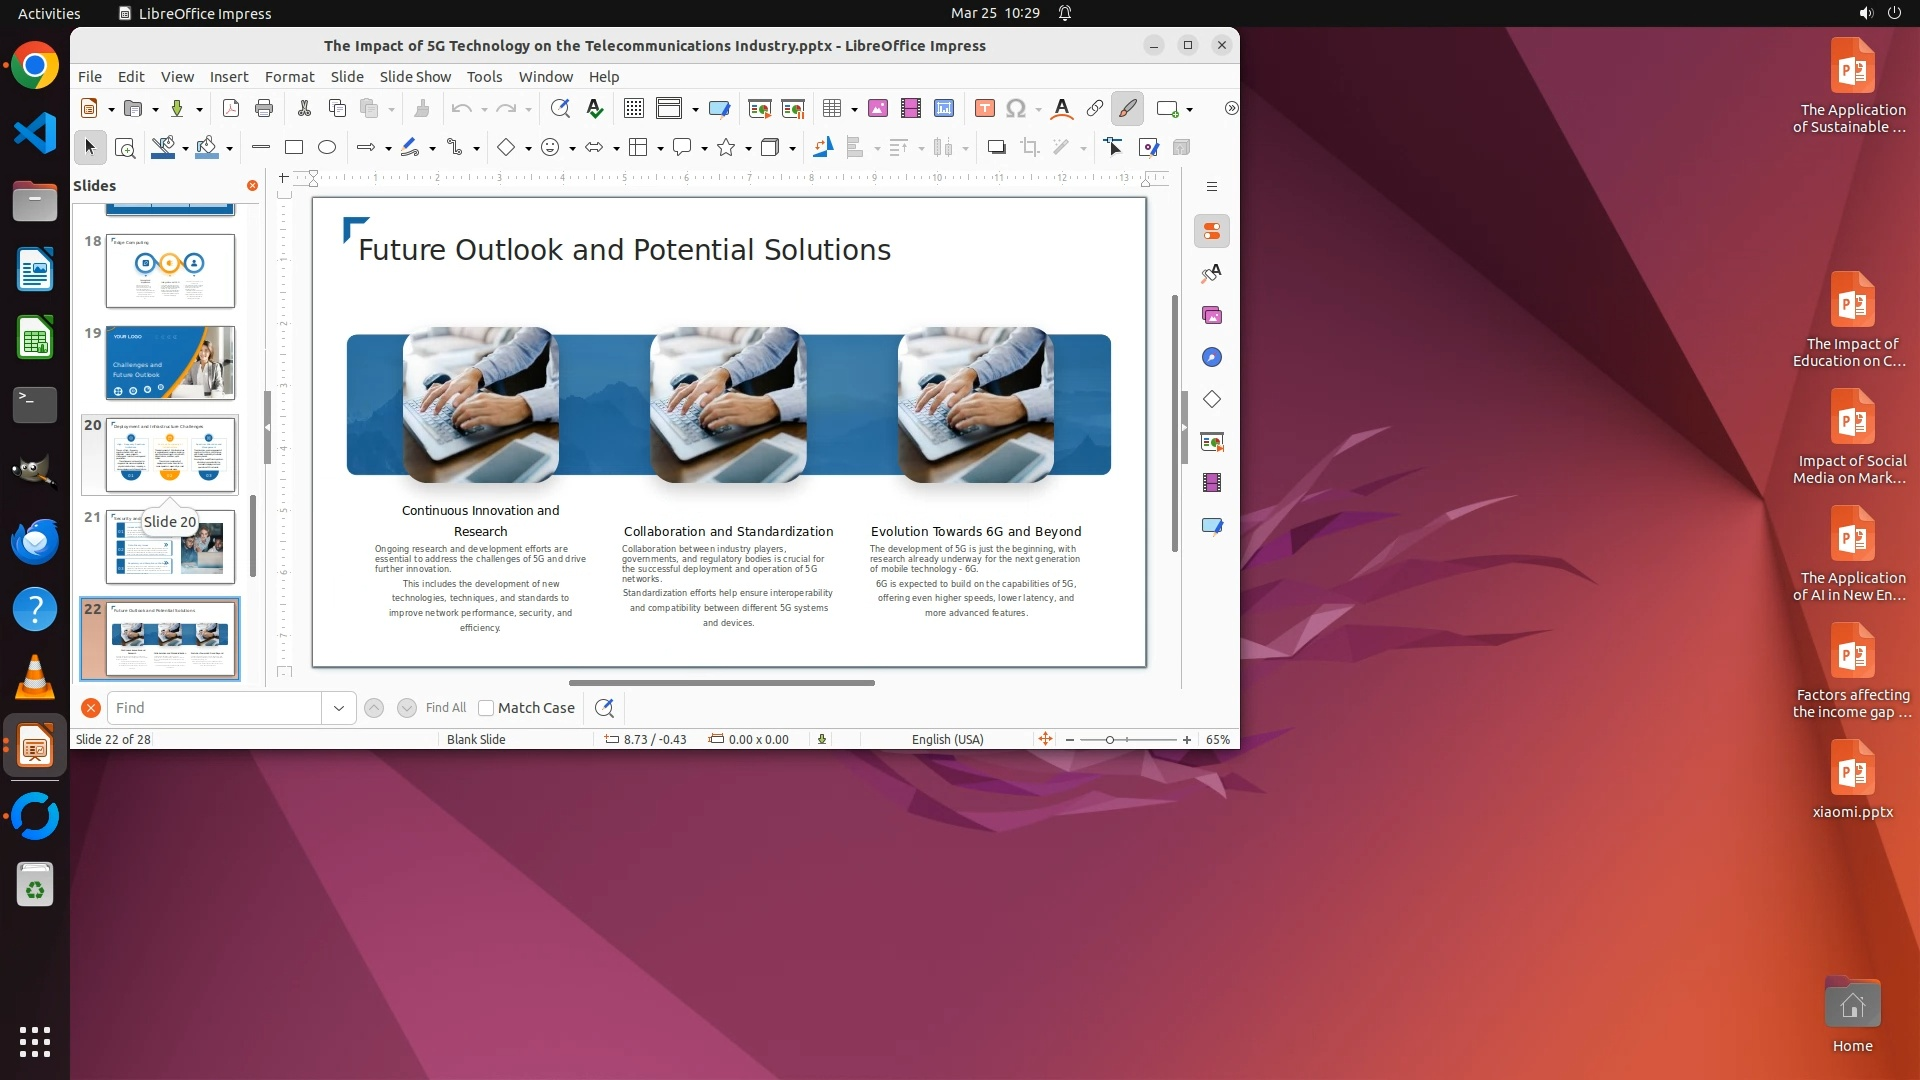
Task: Enable the Match Case checkbox
Action: pyautogui.click(x=486, y=708)
